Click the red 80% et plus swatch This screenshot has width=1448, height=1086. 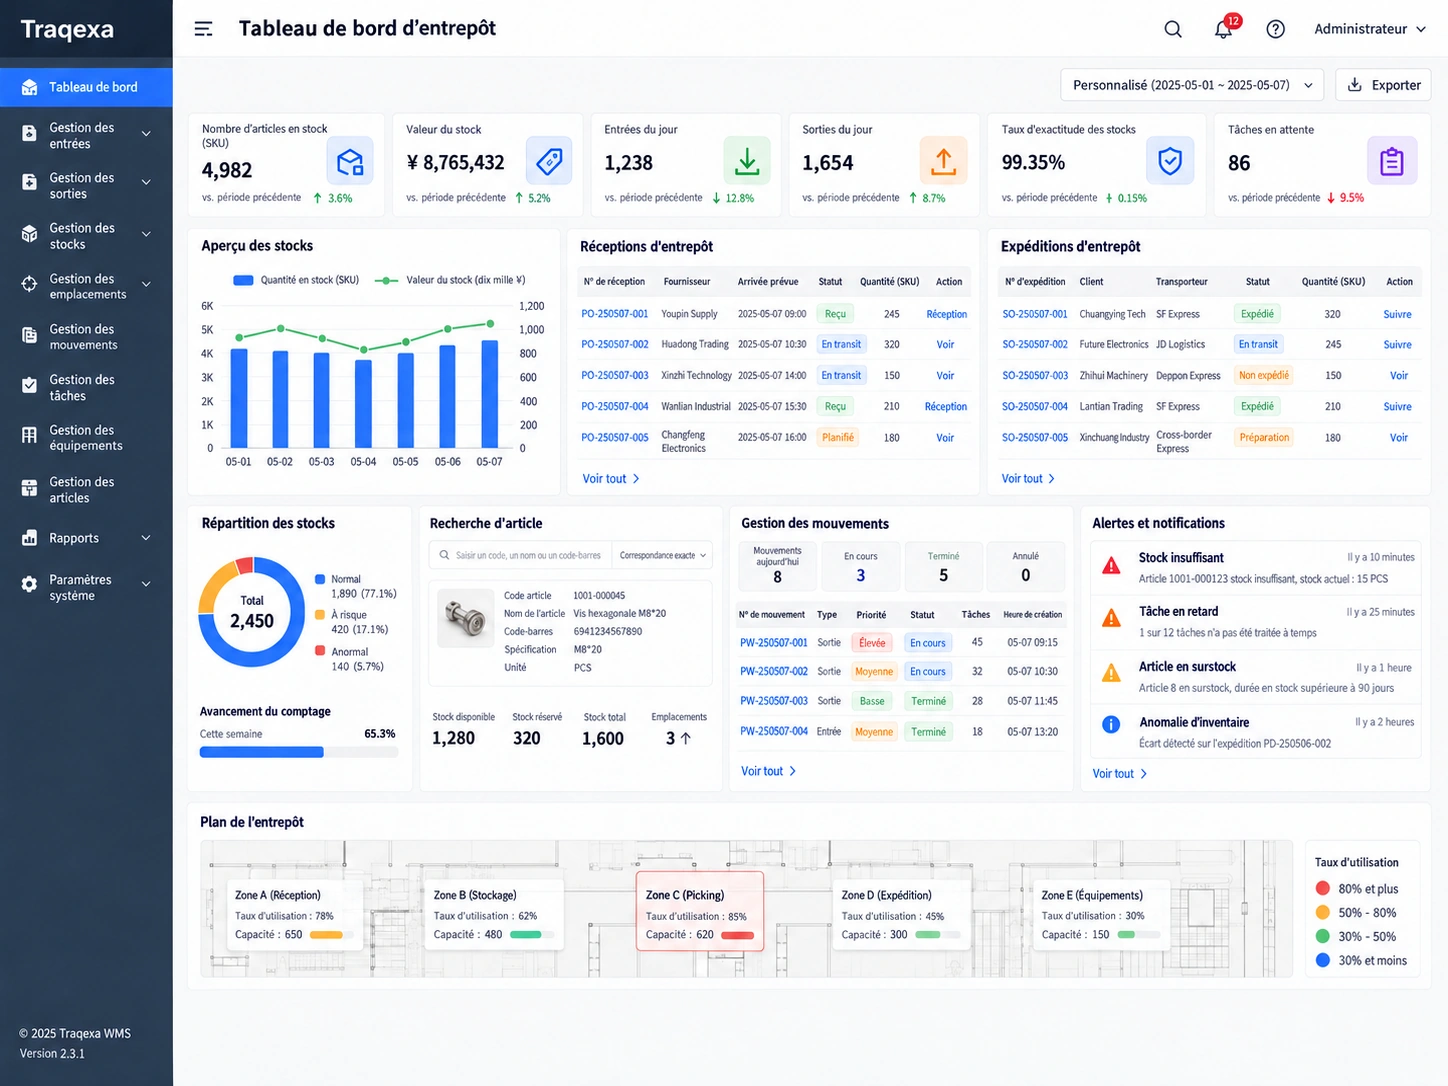coord(1323,888)
